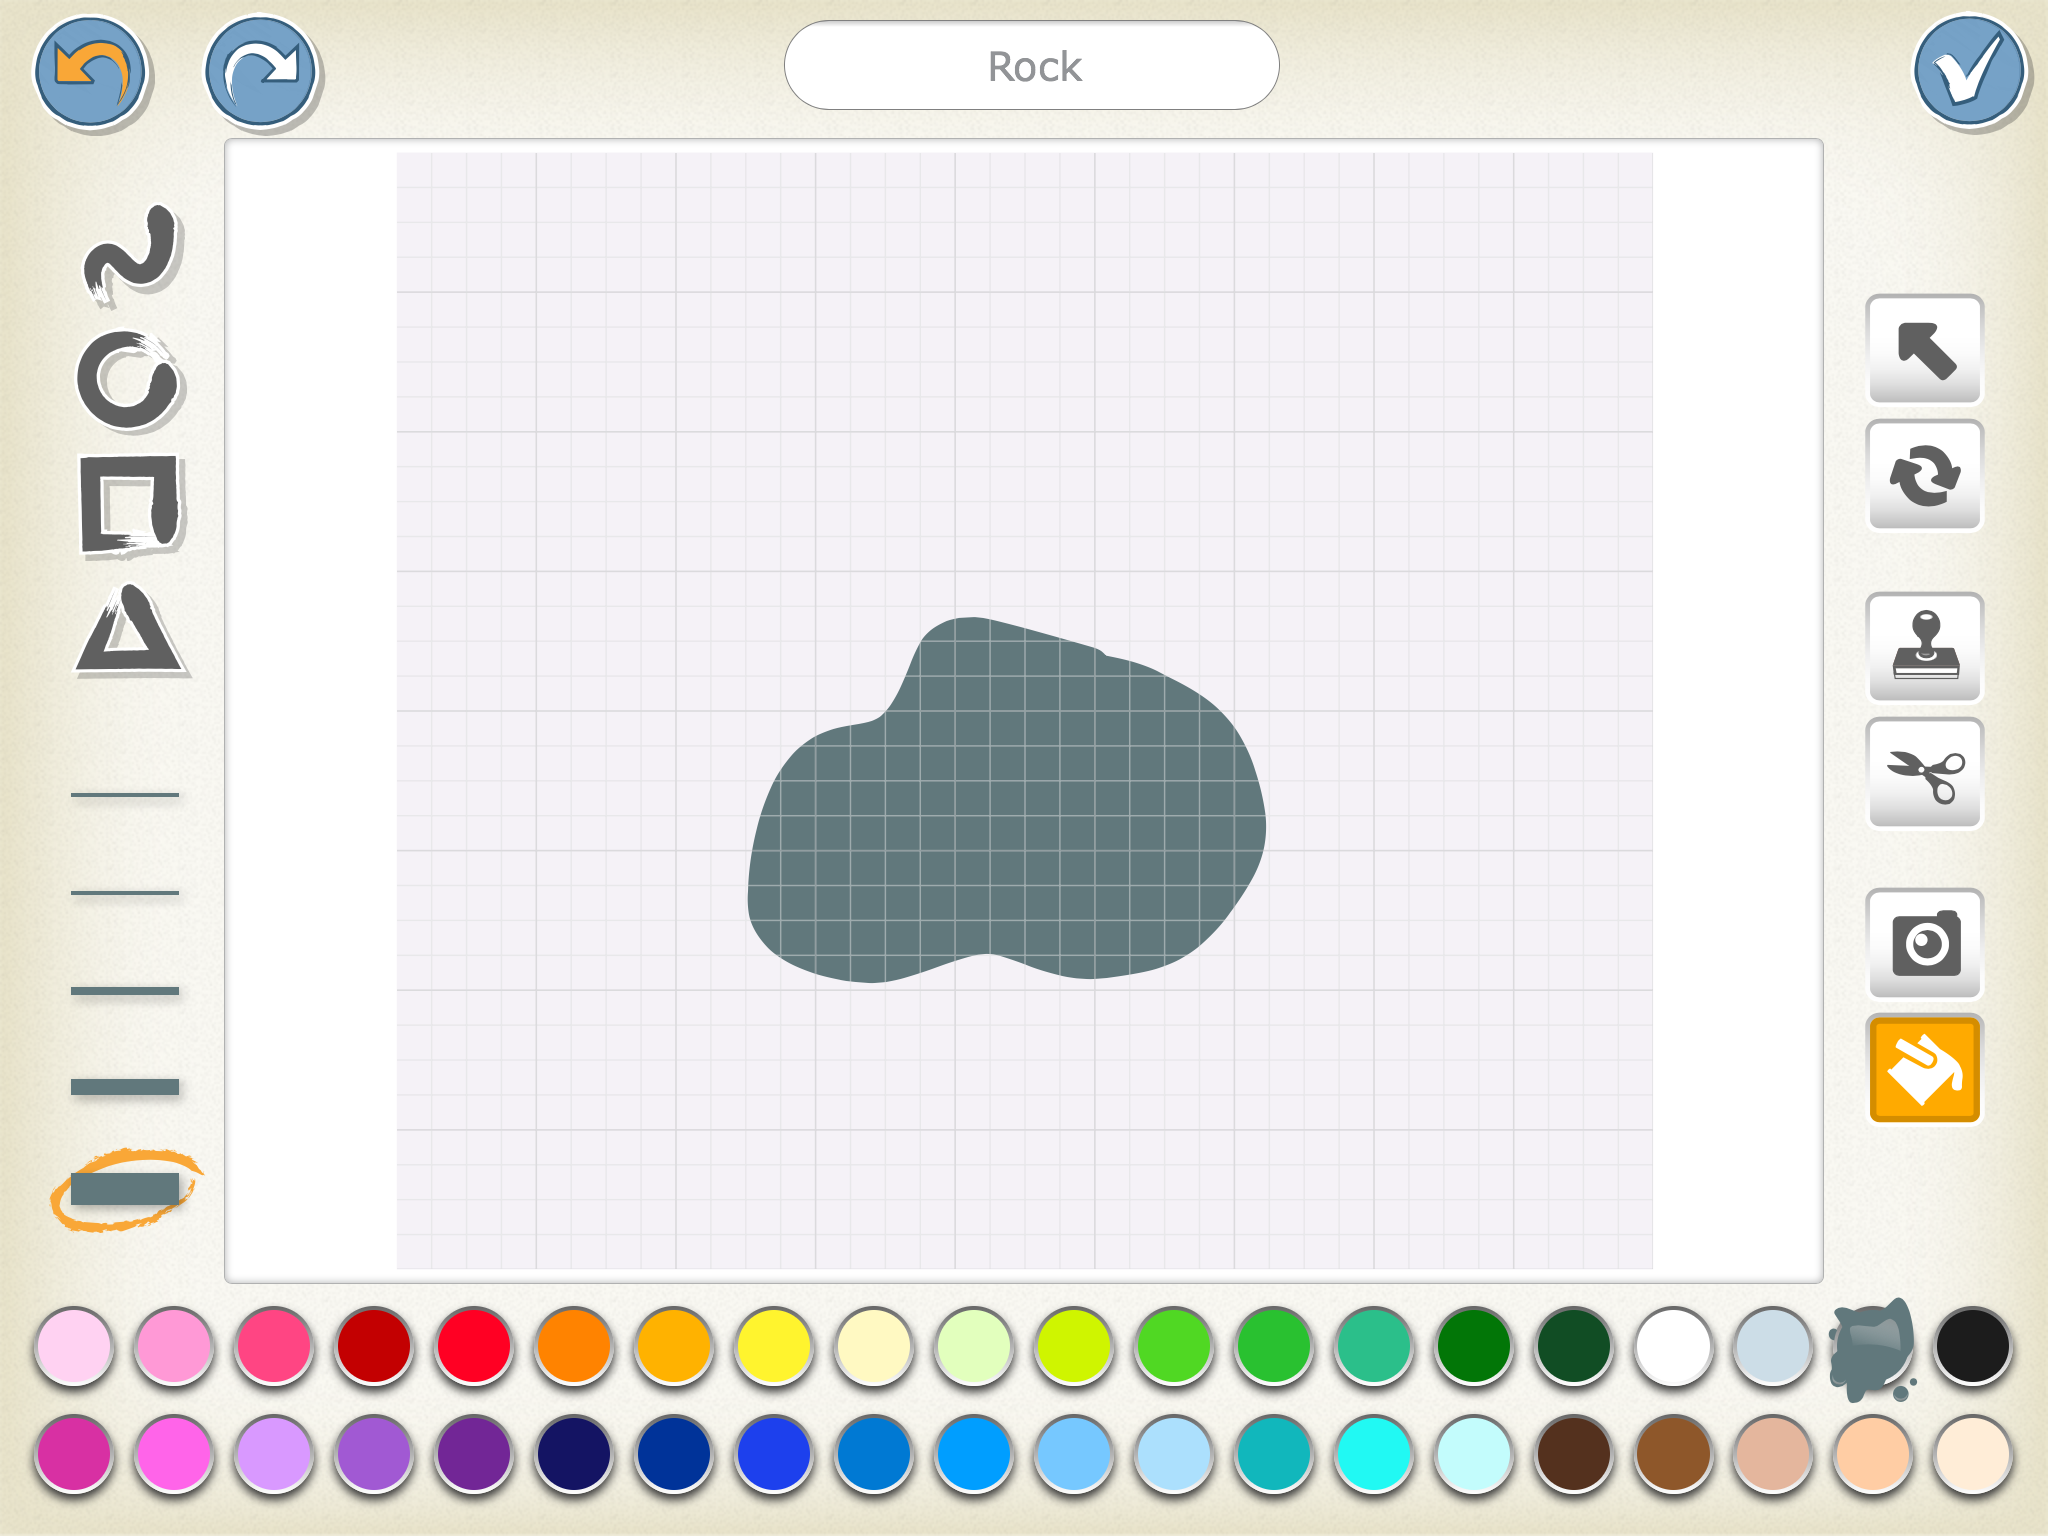Select the freehand squiggle line tool
Image resolution: width=2048 pixels, height=1536 pixels.
[131, 253]
